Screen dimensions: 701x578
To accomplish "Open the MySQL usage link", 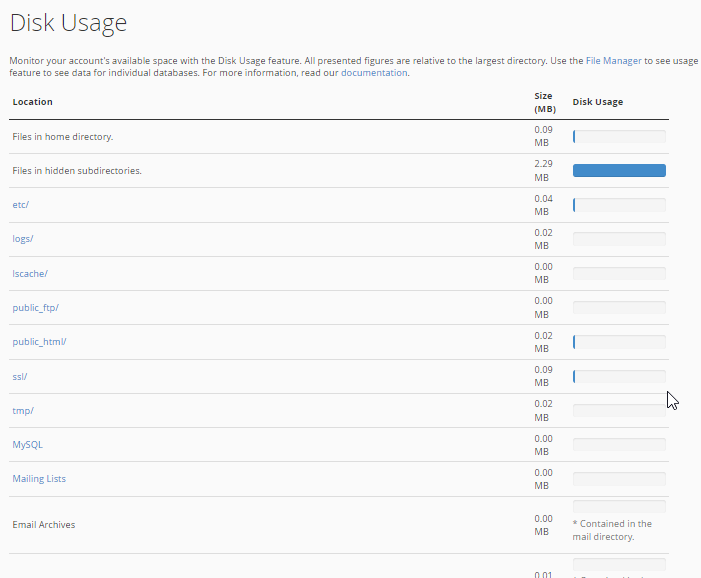I will click(x=28, y=445).
